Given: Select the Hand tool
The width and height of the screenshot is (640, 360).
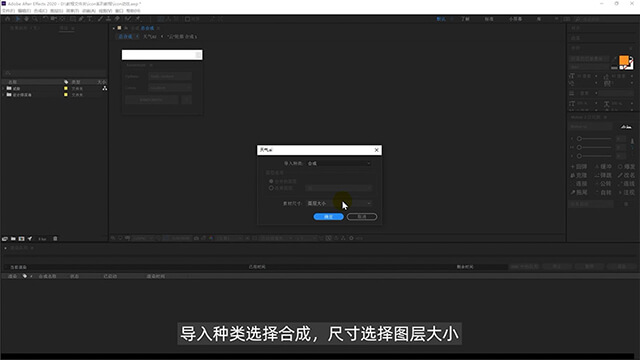Looking at the screenshot, I should coord(27,19).
